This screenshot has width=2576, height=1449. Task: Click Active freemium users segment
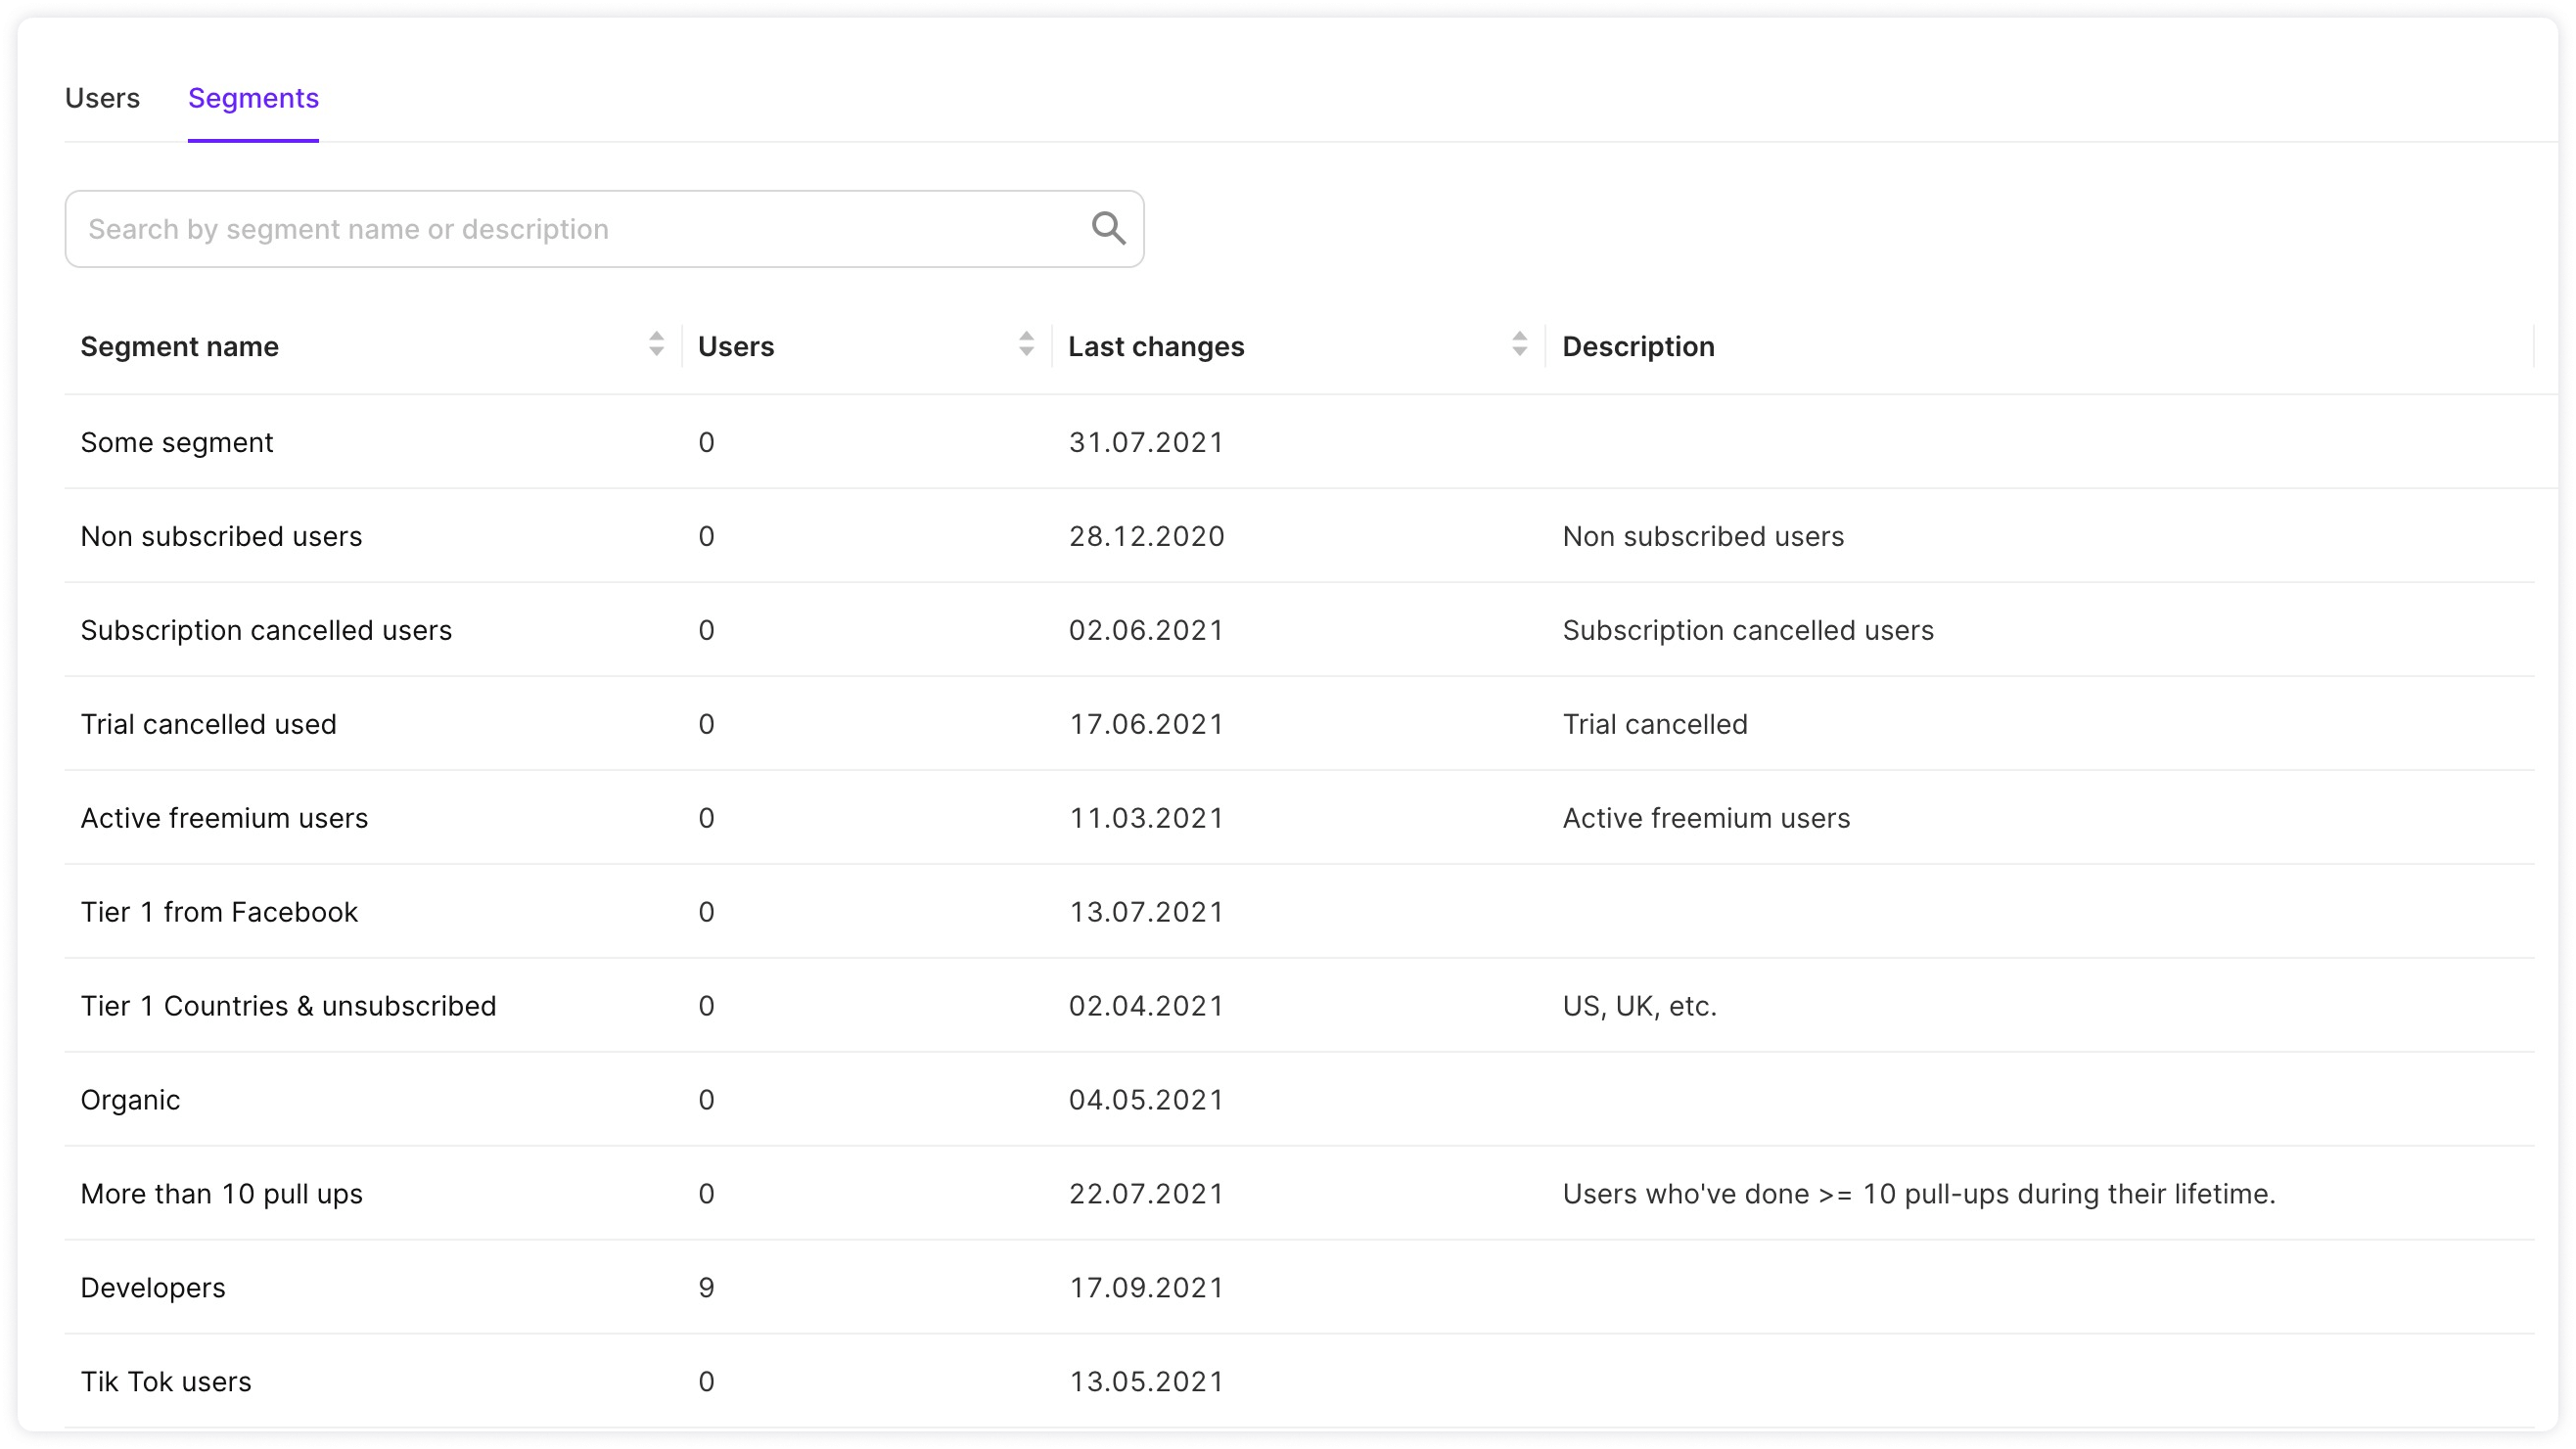click(224, 818)
